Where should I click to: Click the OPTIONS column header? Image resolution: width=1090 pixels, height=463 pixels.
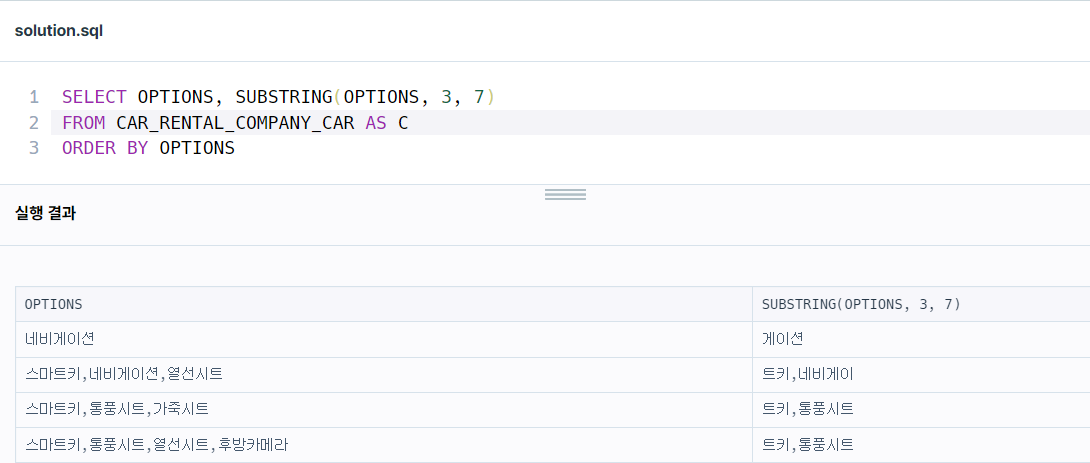(384, 304)
